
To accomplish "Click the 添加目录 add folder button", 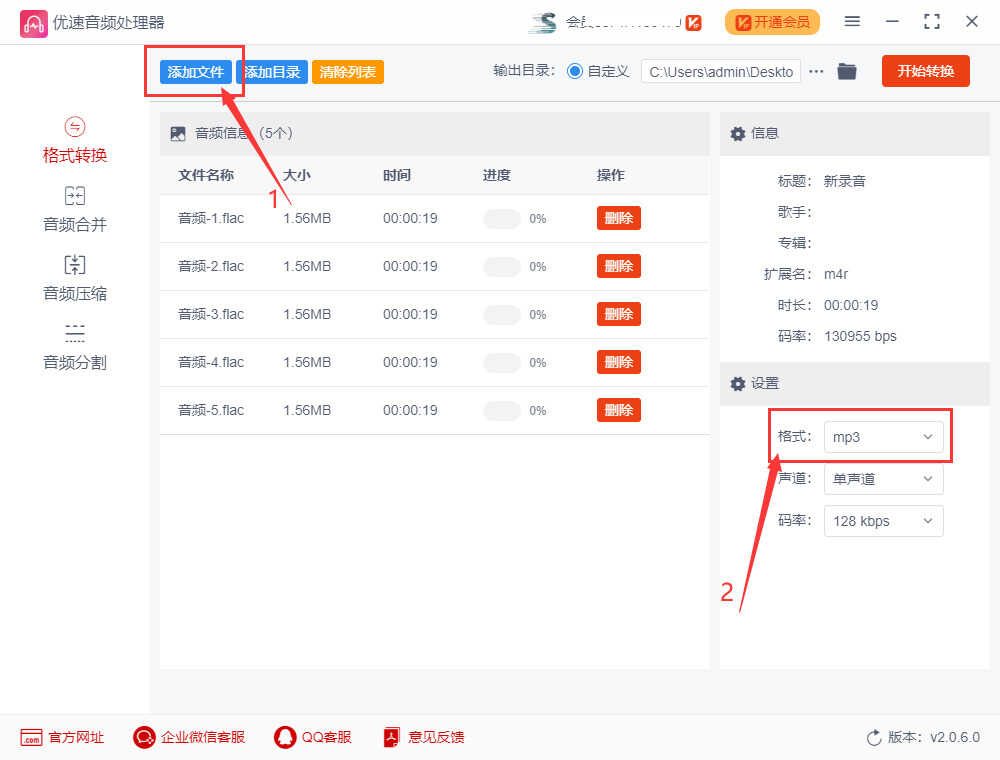I will click(272, 72).
